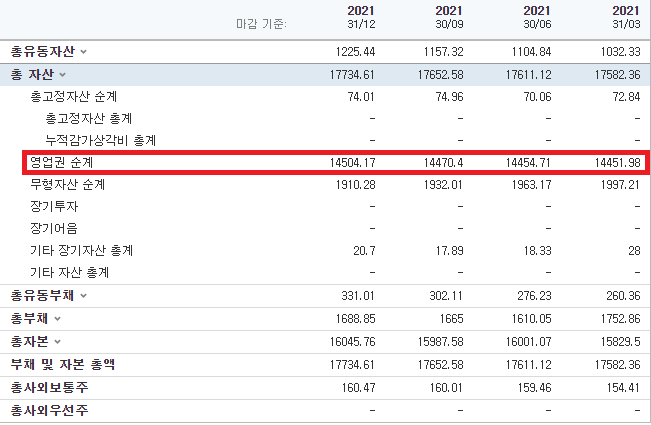
Task: Click the 무형자산 순계 label
Action: tap(67, 184)
